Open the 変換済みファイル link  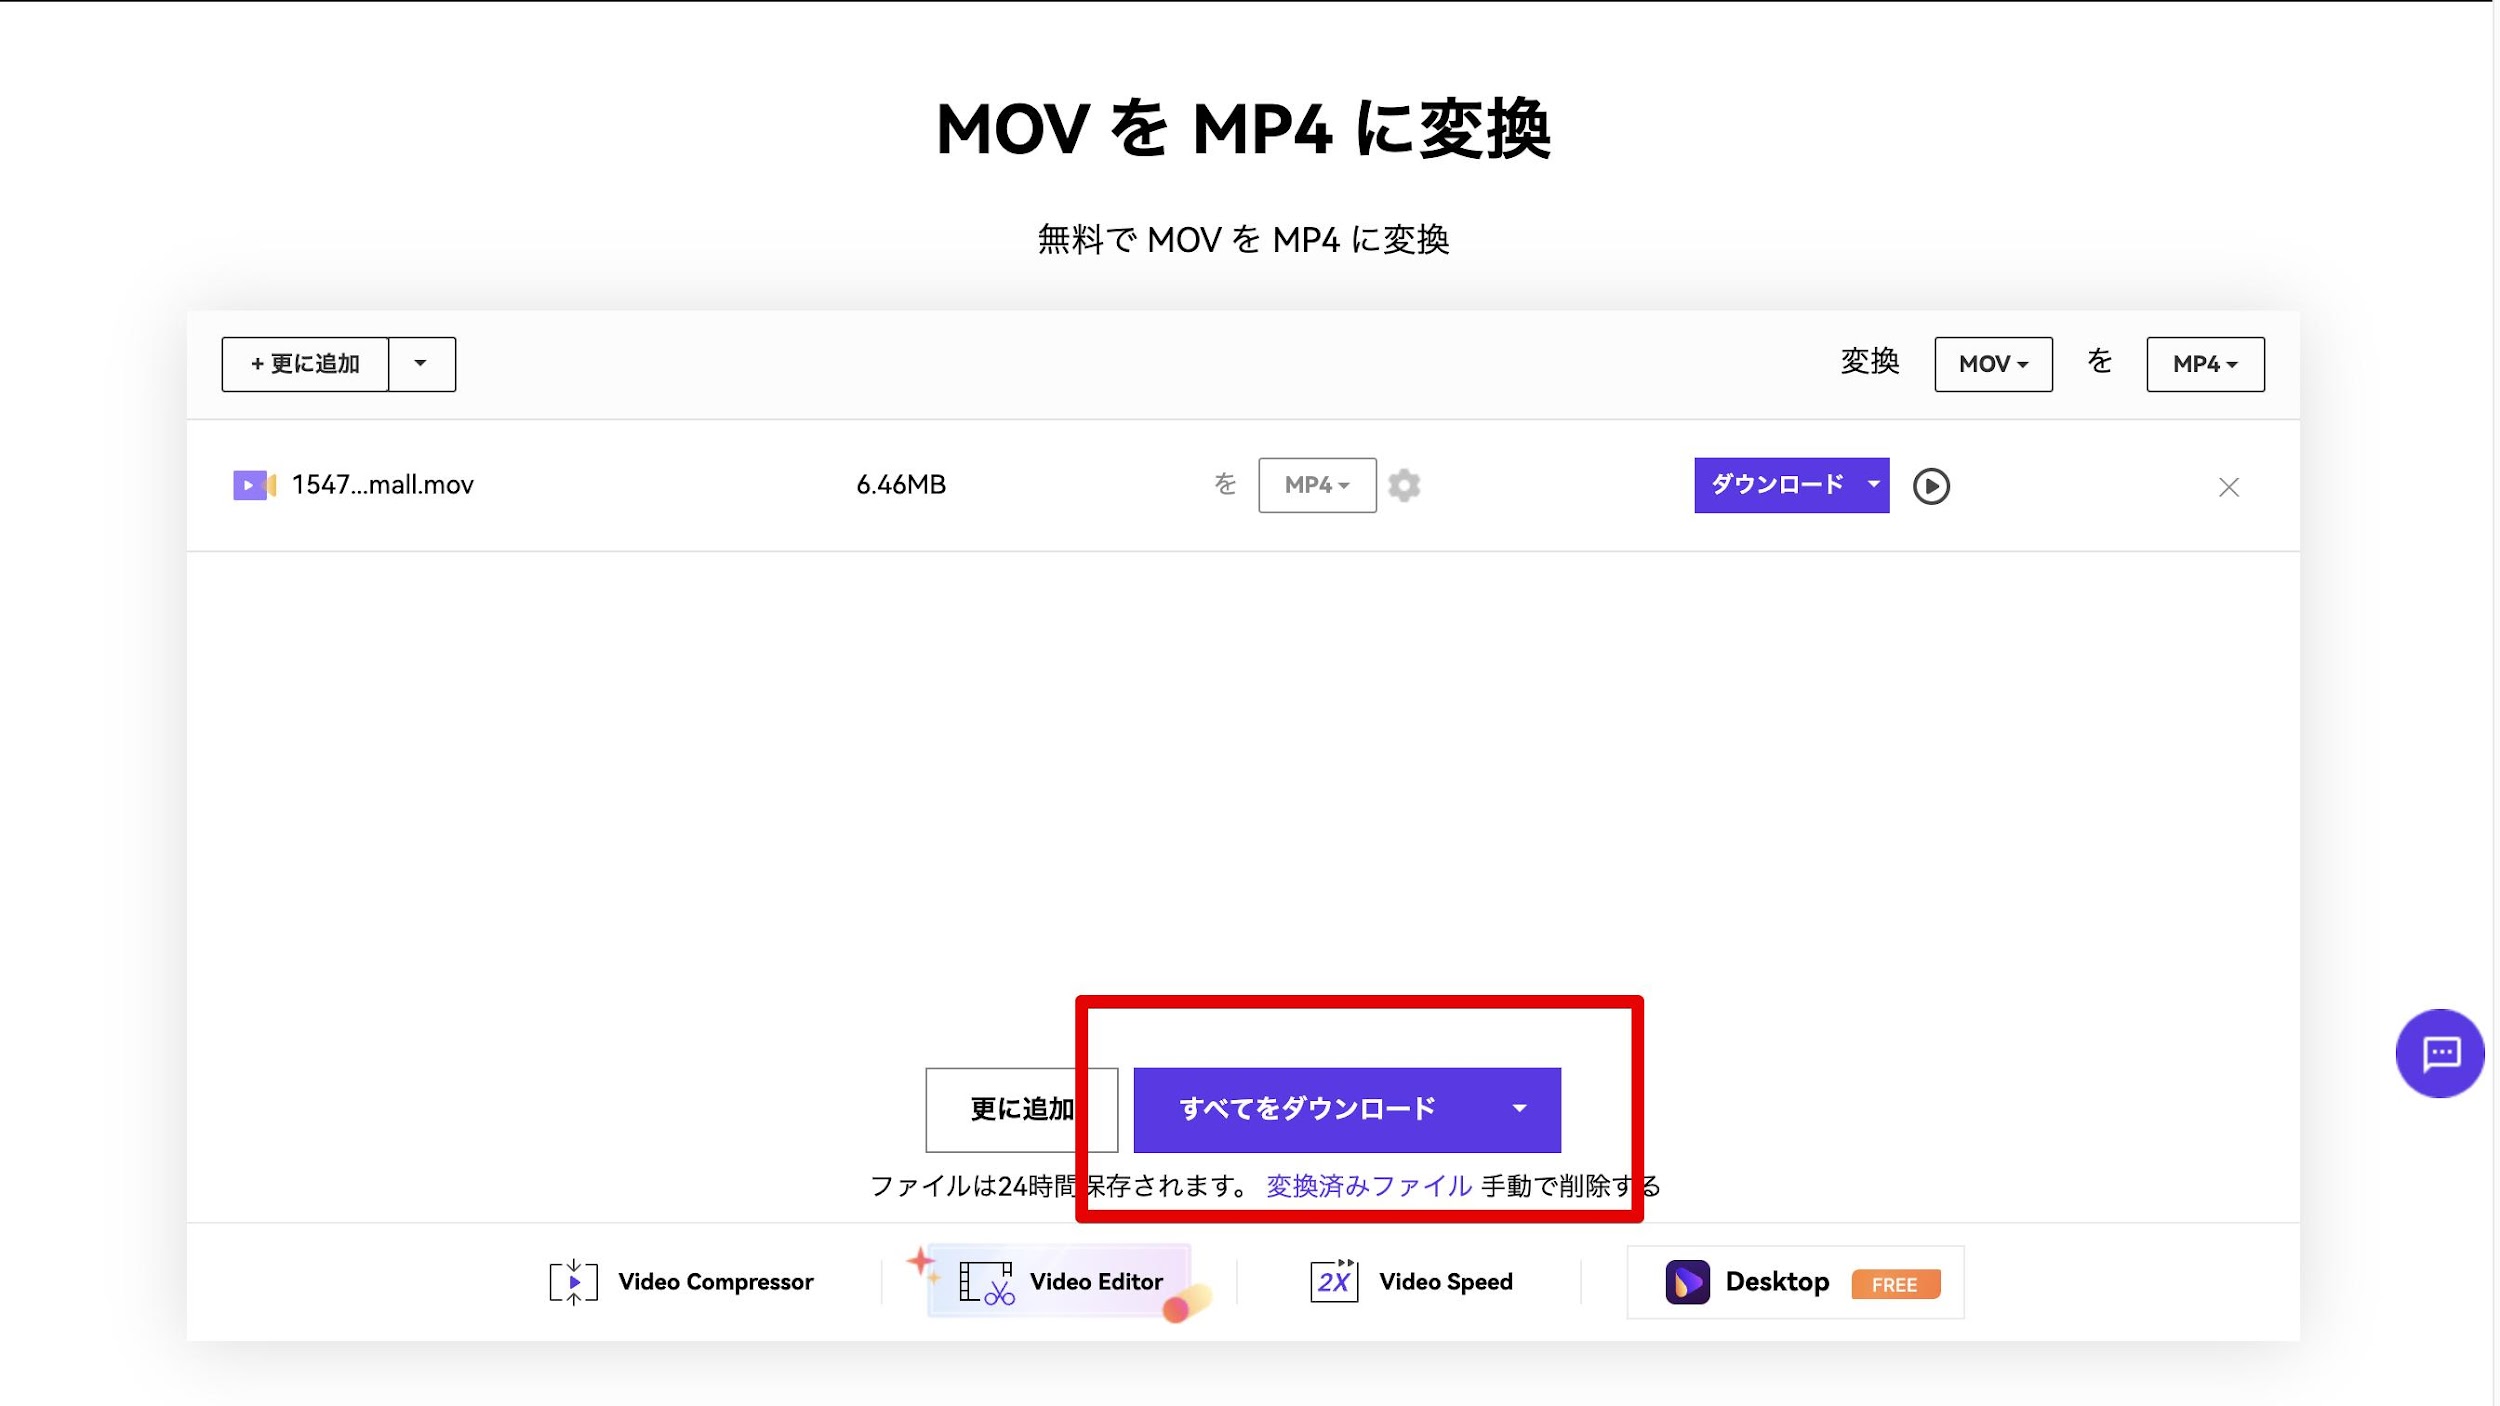(x=1368, y=1186)
